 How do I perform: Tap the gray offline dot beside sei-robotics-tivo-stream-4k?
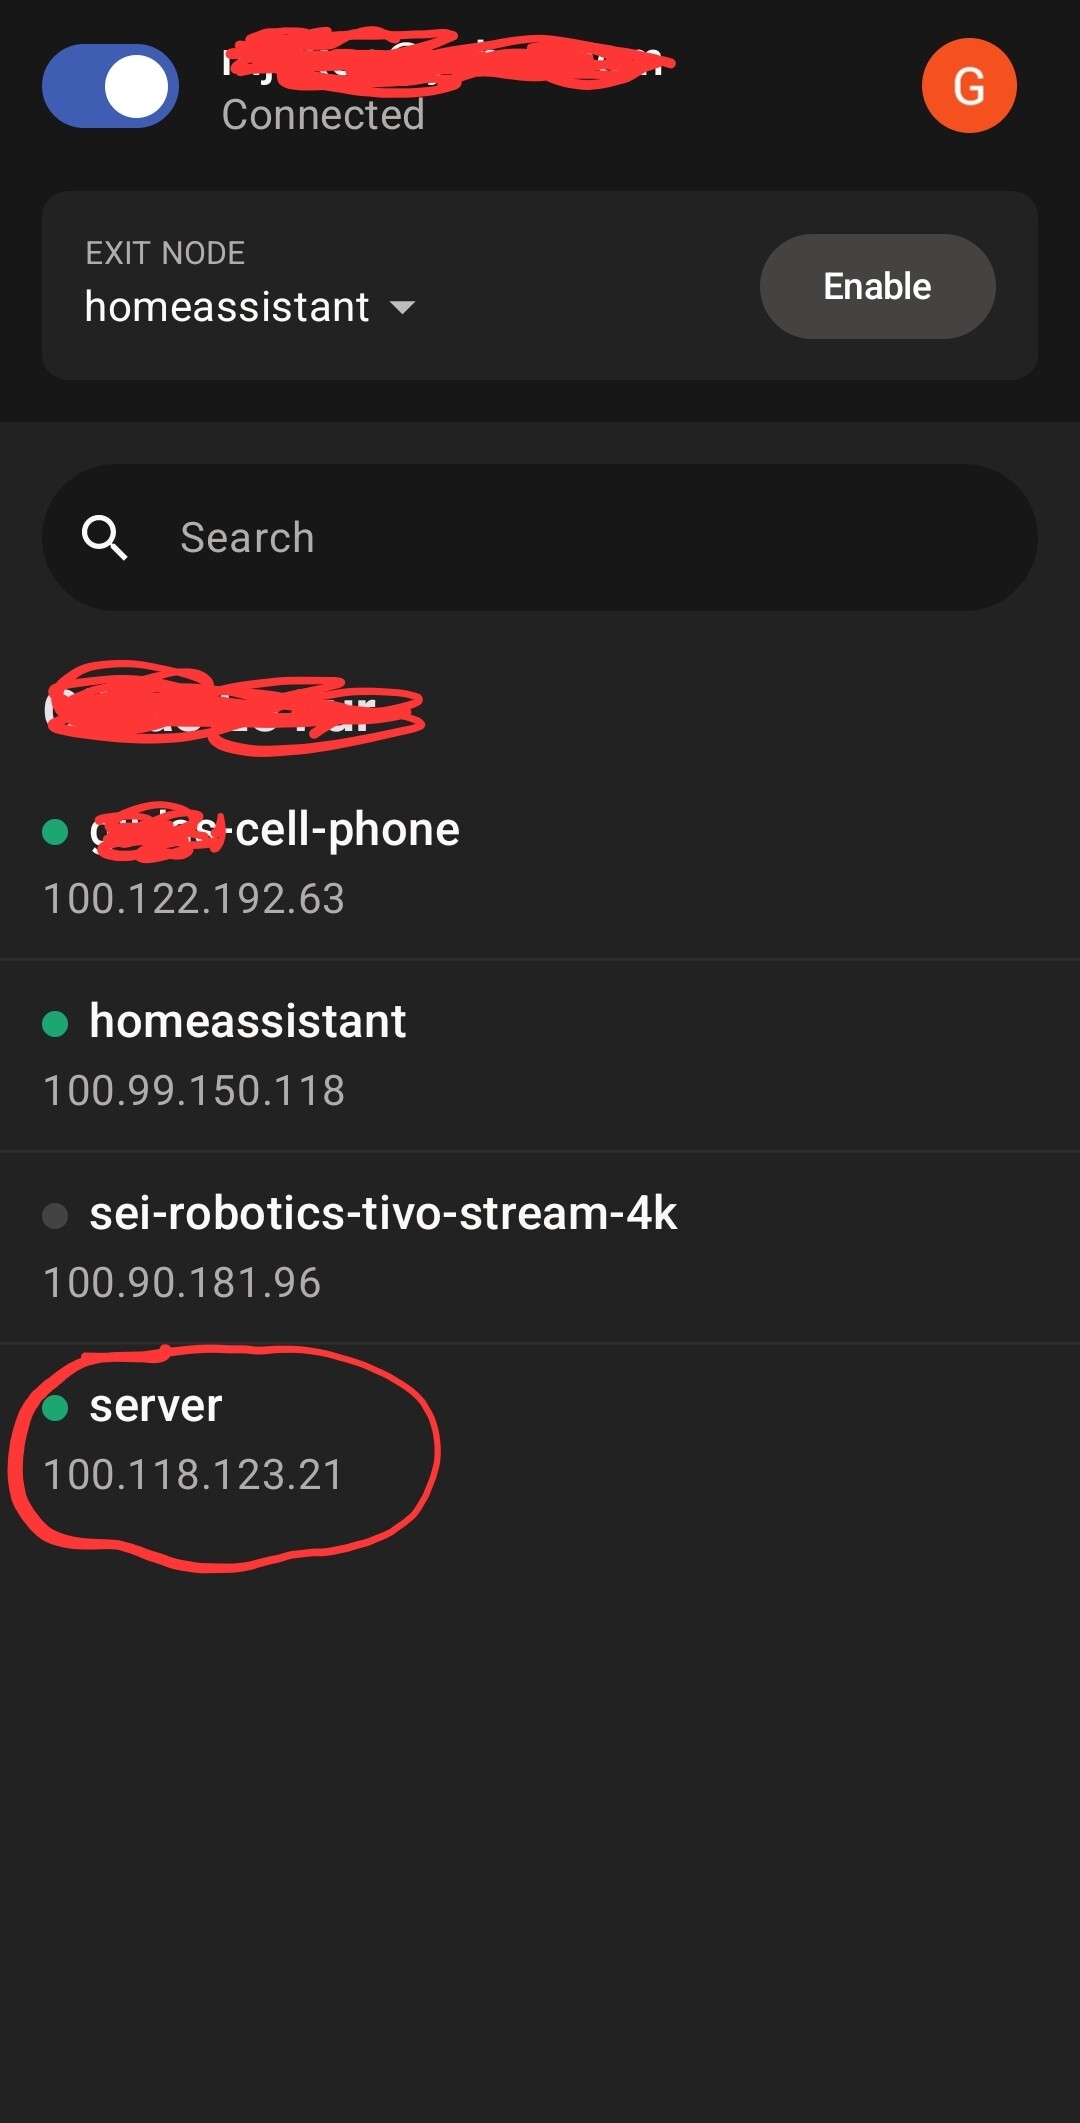pyautogui.click(x=55, y=1216)
